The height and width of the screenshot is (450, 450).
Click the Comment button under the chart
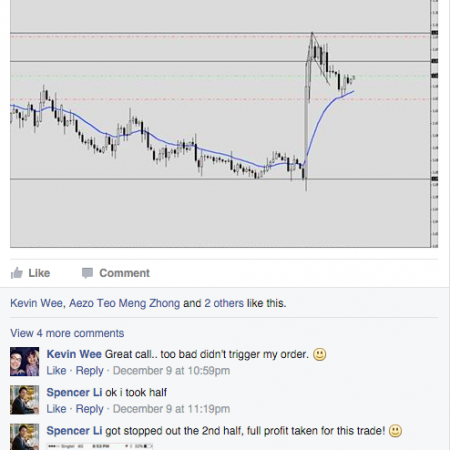pos(116,273)
